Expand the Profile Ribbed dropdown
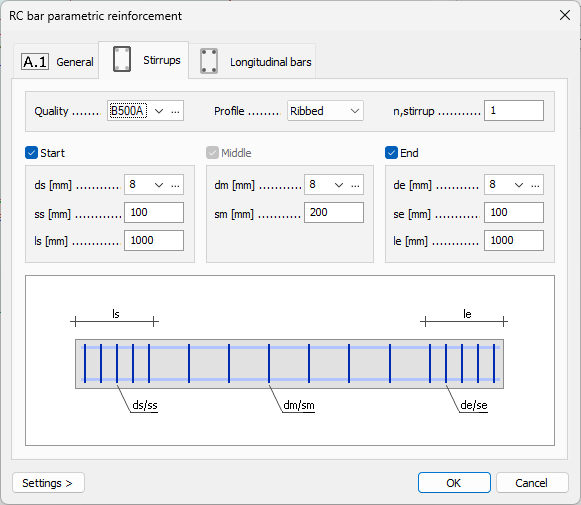This screenshot has height=505, width=581. (x=325, y=111)
